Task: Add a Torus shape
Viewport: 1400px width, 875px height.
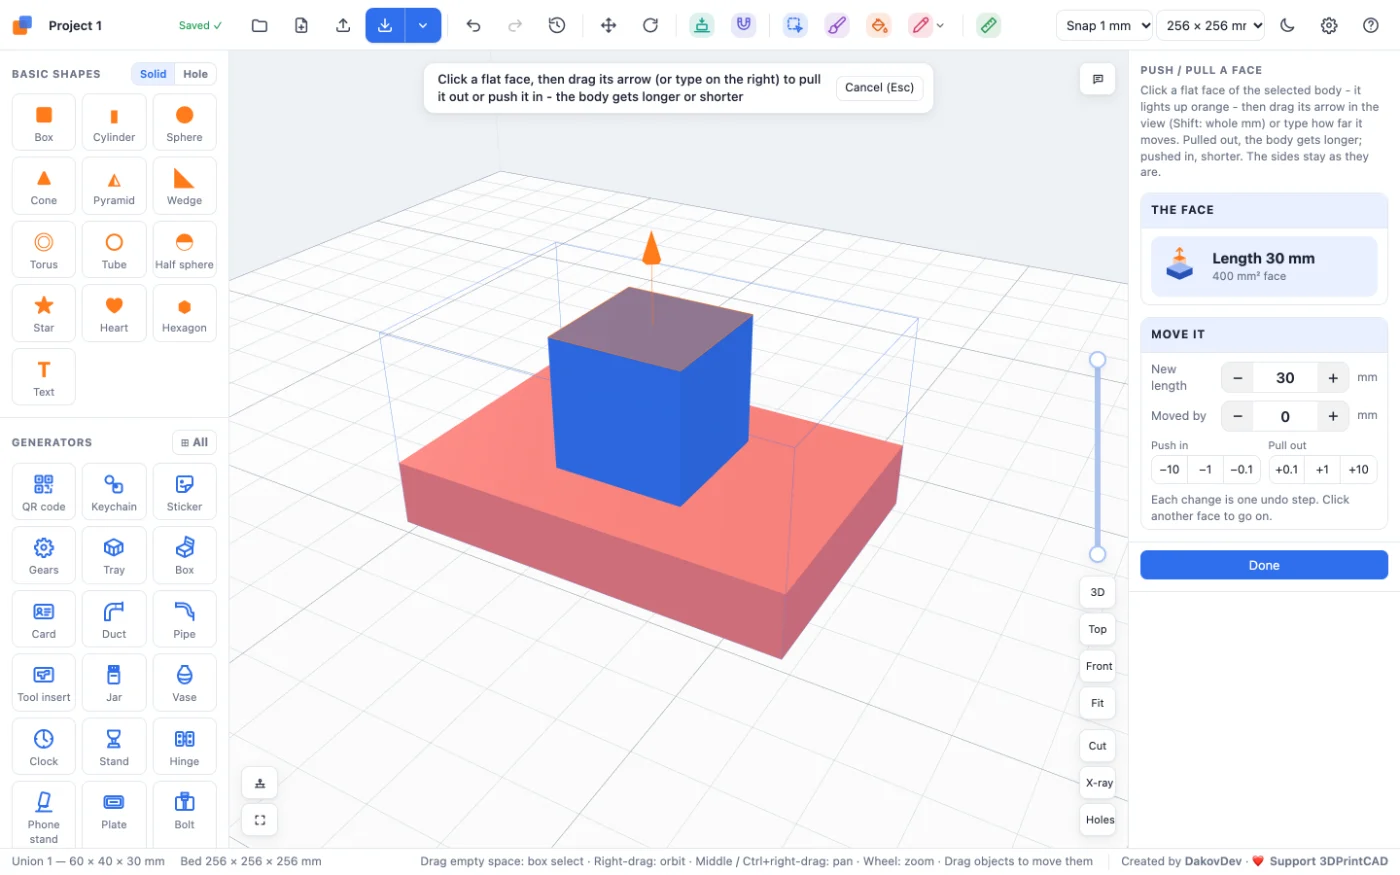Action: click(44, 249)
